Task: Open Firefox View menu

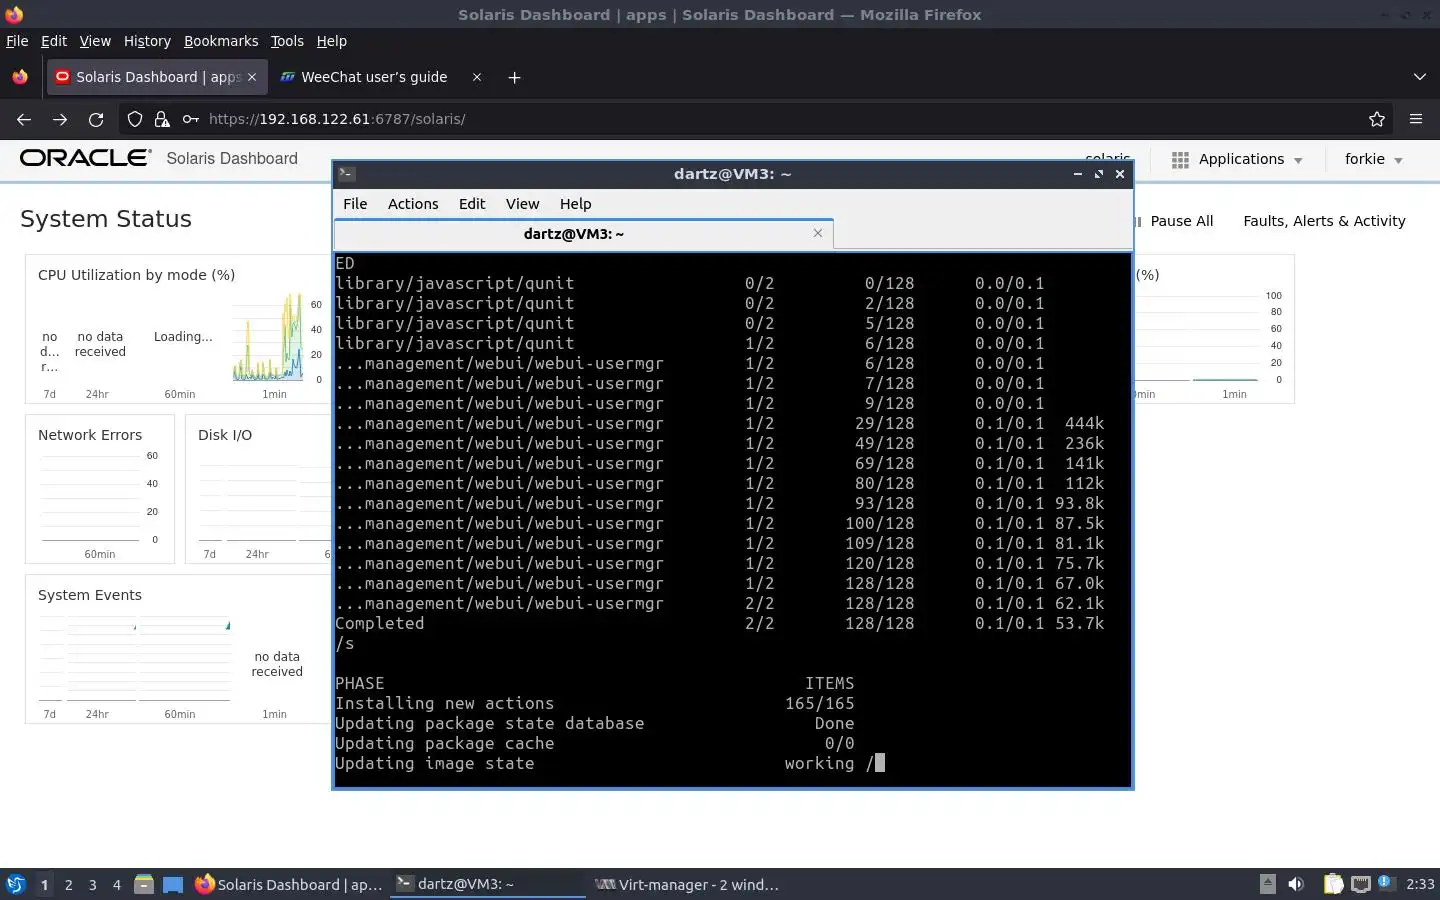Action: pyautogui.click(x=95, y=41)
